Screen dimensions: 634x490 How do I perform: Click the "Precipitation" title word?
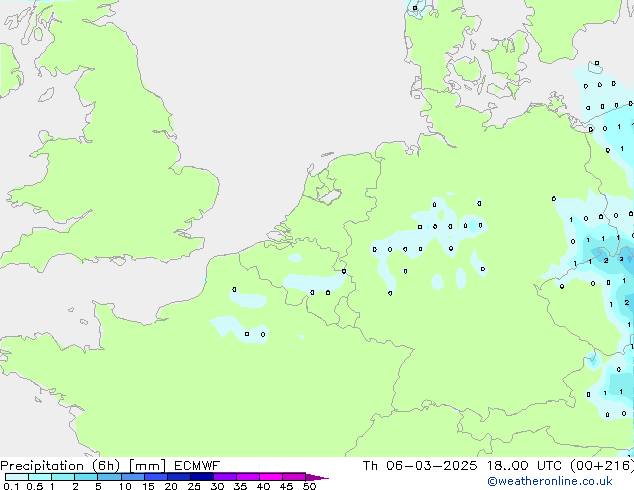(42, 466)
